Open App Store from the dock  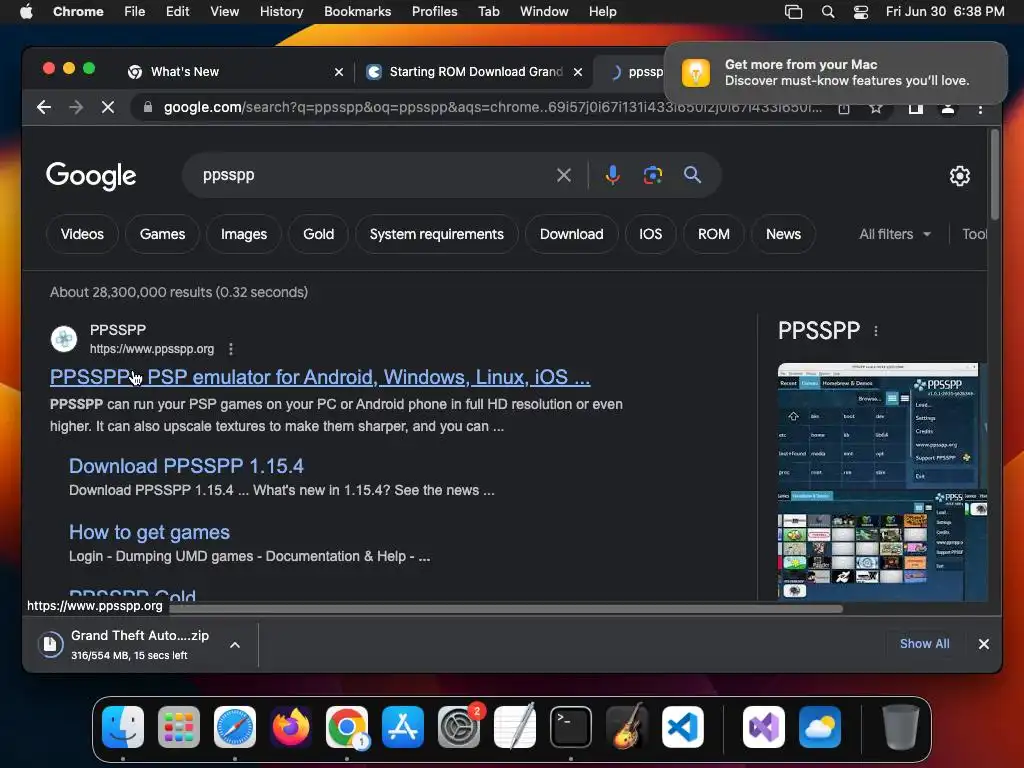403,727
